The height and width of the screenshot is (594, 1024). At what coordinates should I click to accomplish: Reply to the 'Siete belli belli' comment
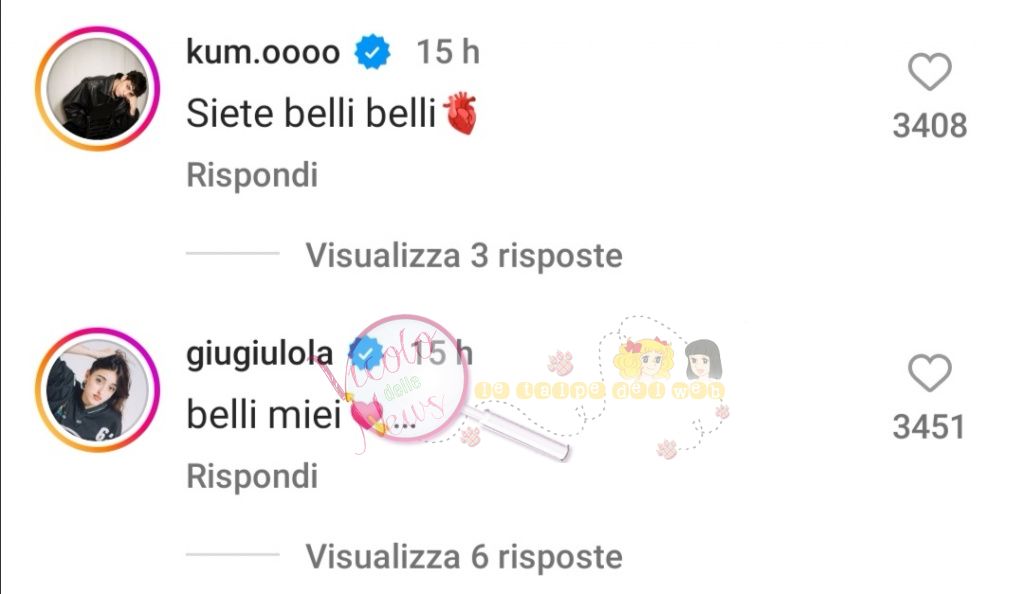tap(252, 175)
